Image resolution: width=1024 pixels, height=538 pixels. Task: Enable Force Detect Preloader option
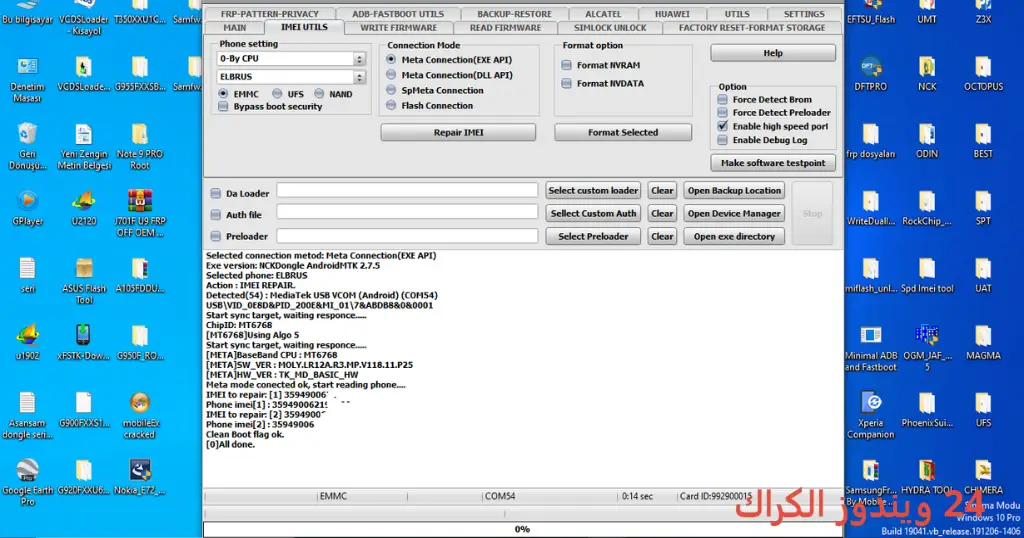click(722, 112)
